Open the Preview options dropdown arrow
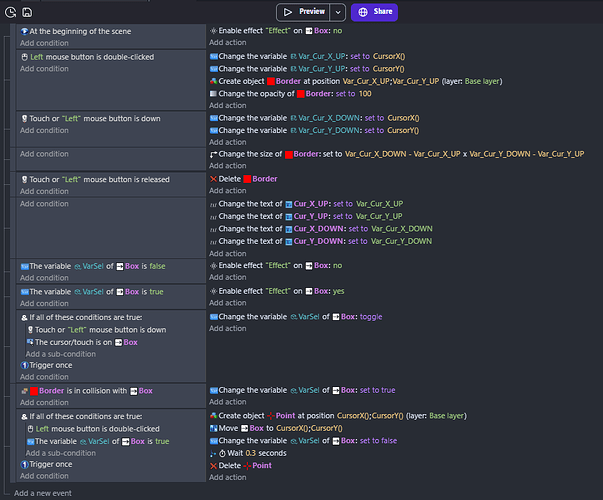603x500 pixels. 338,12
